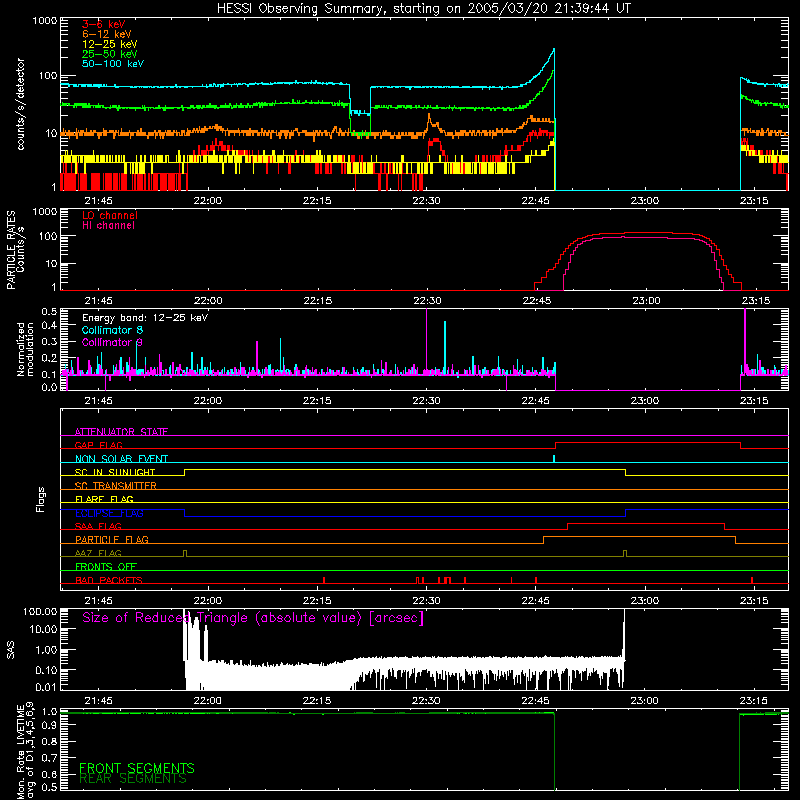Click the AAZ FLAG label
Image resolution: width=800 pixels, height=800 pixels.
98,553
